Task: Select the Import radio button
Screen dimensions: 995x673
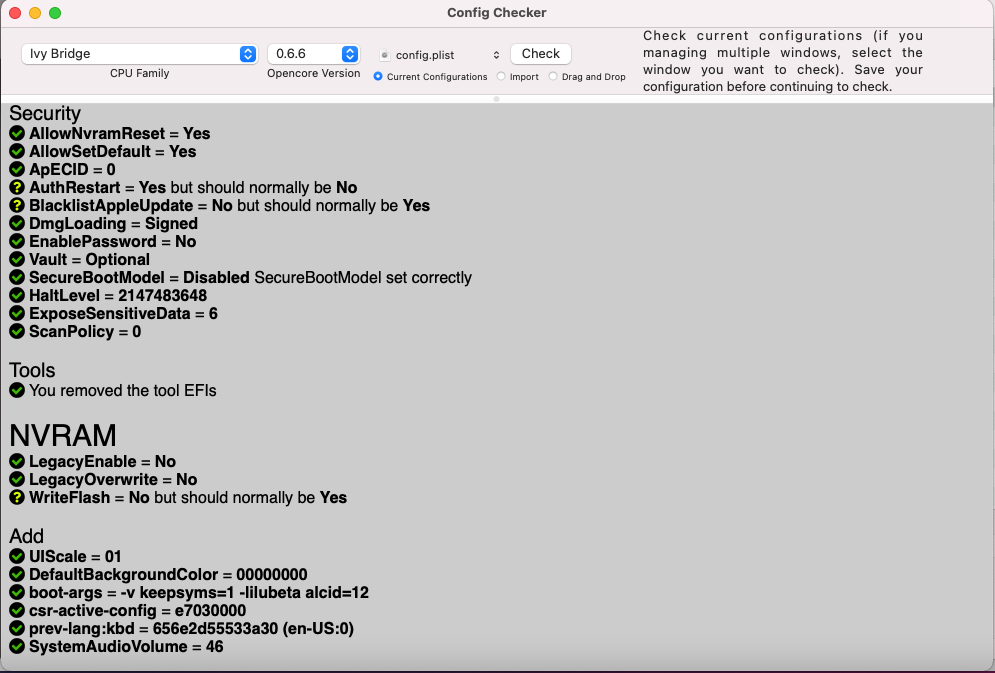Action: pos(501,76)
